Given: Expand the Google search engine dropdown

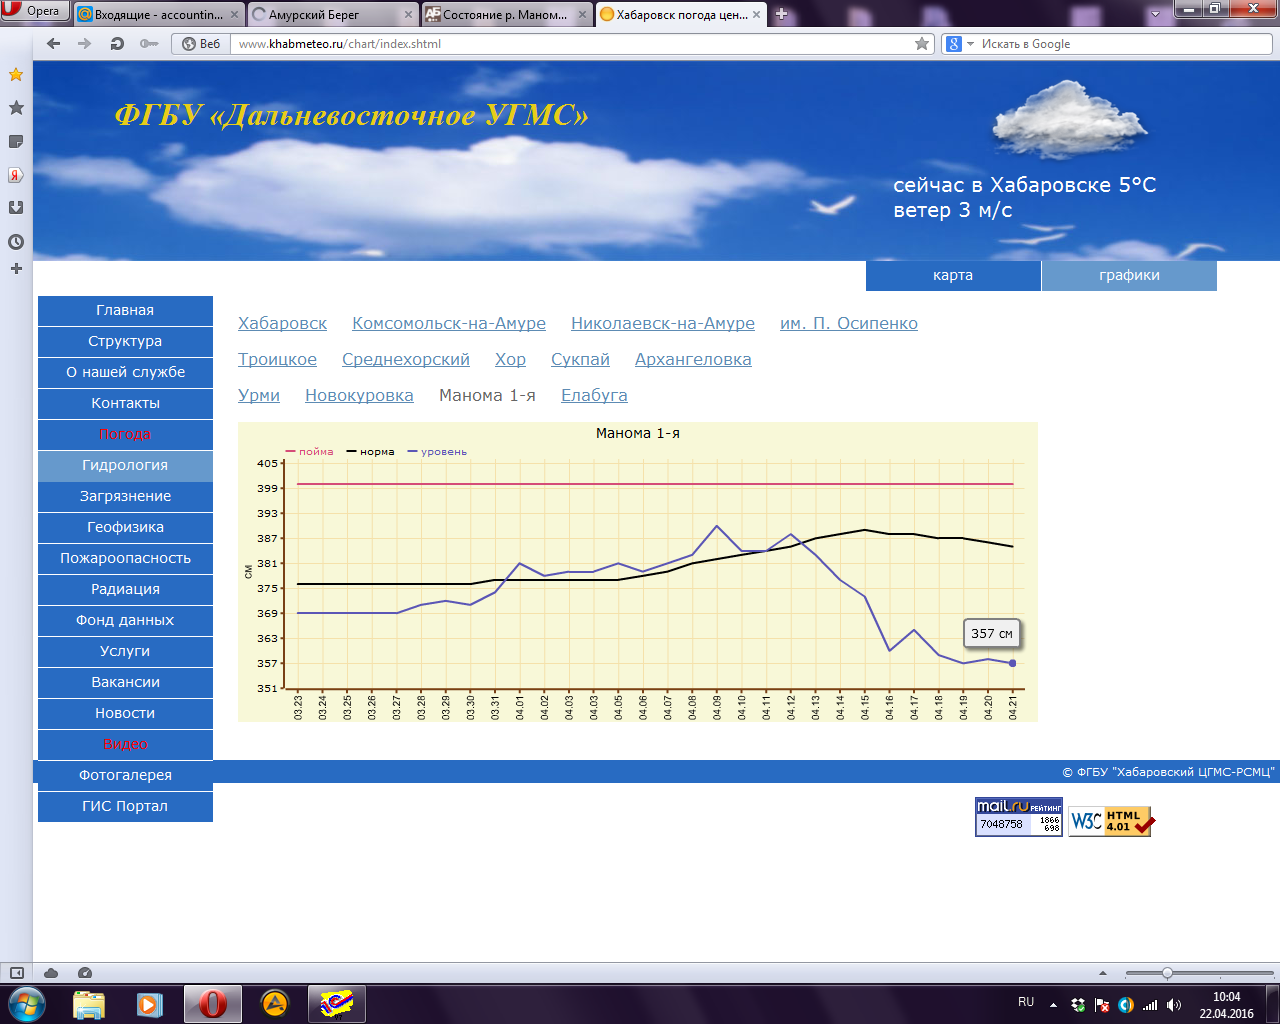Looking at the screenshot, I should [969, 44].
